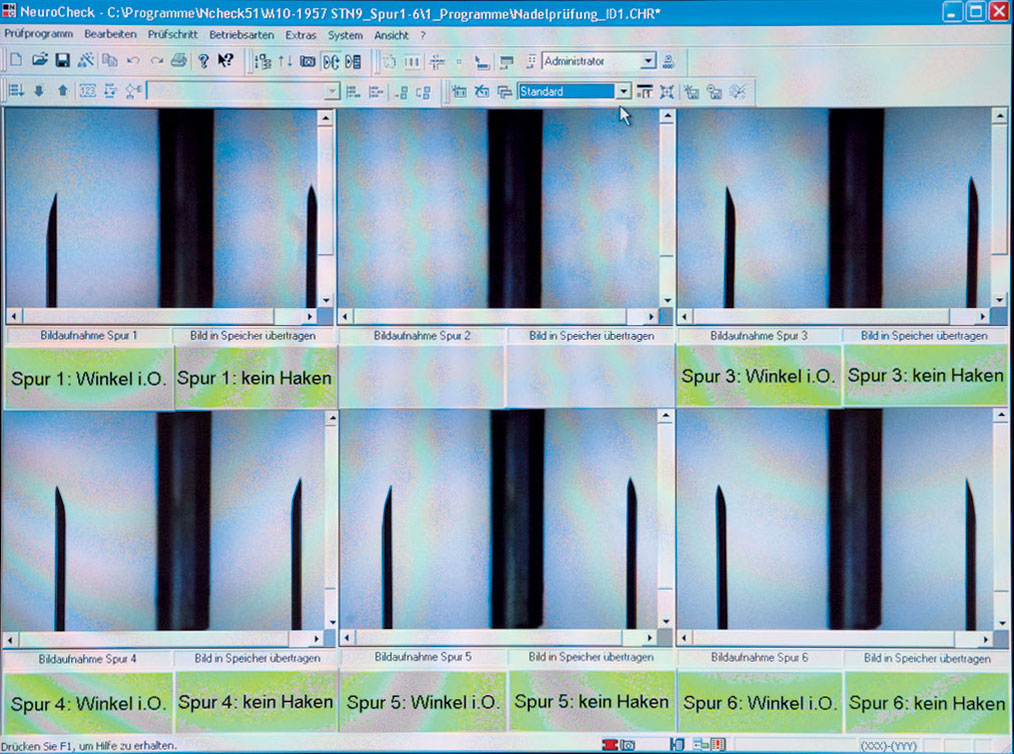This screenshot has height=754, width=1014.
Task: Click the context help arrow-question icon
Action: click(x=226, y=61)
